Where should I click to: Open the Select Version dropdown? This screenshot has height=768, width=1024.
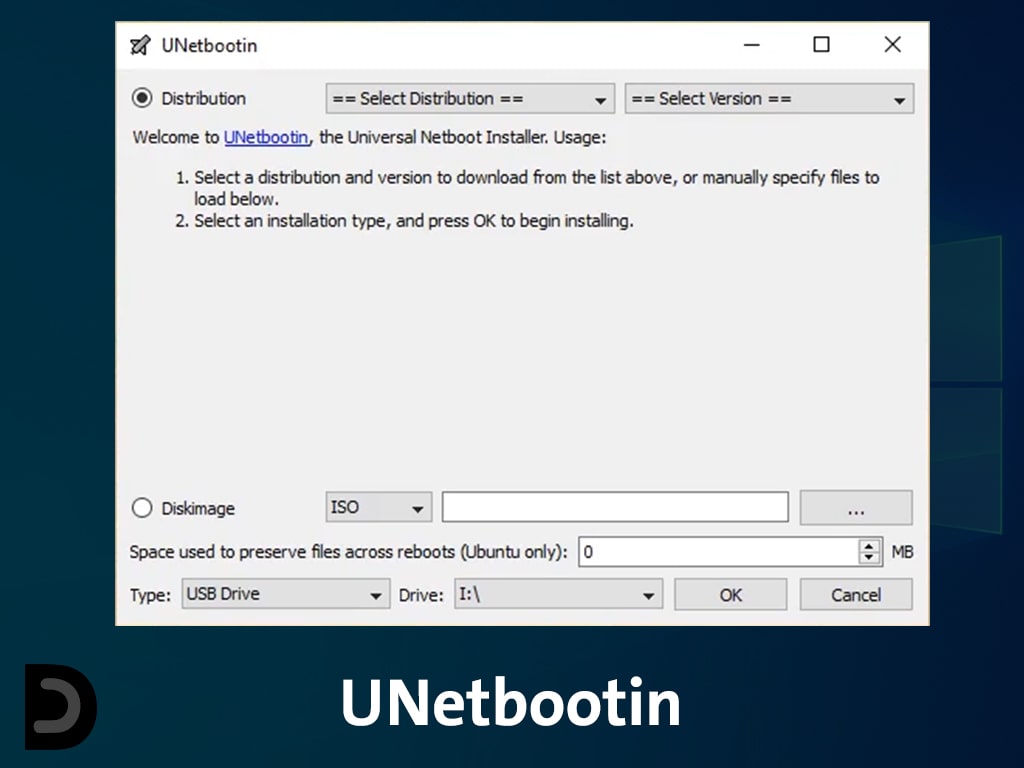click(x=769, y=99)
